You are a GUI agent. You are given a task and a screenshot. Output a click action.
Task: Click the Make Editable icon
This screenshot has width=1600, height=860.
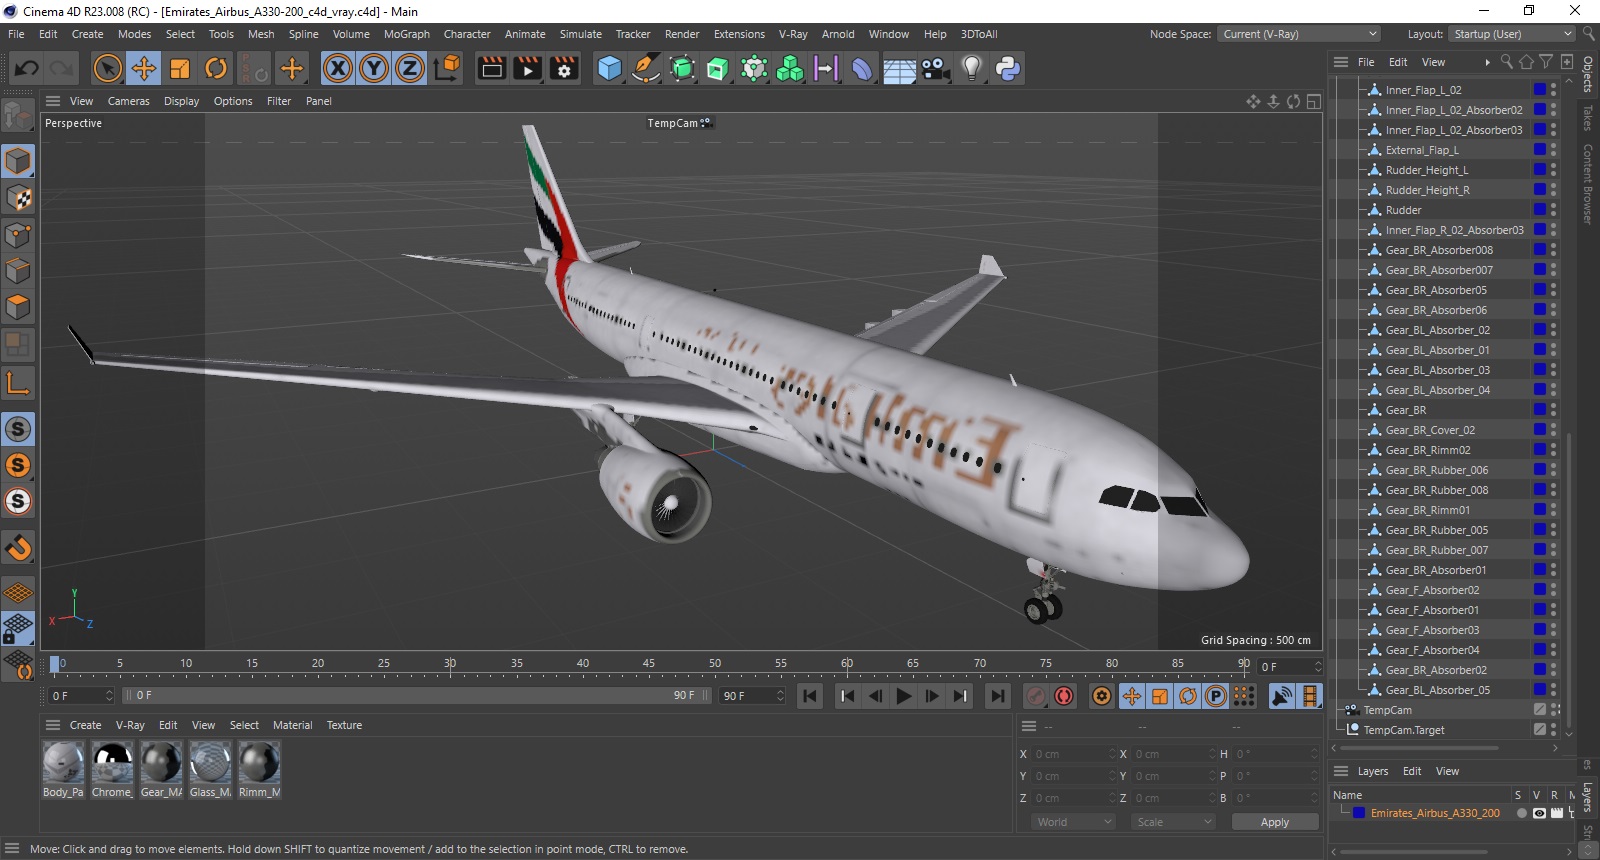17,116
